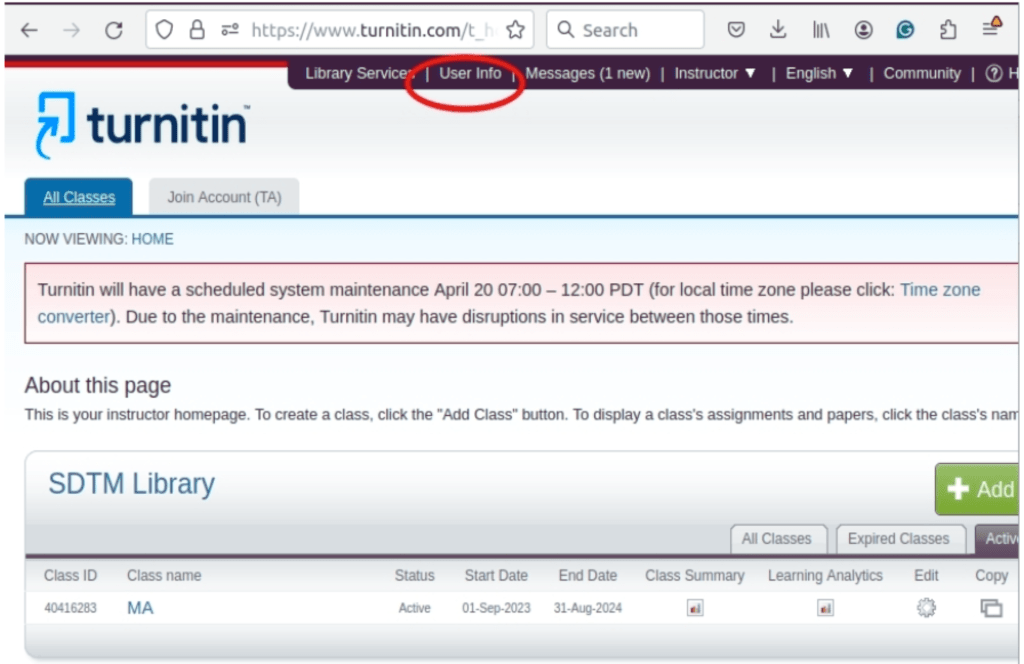Image resolution: width=1024 pixels, height=664 pixels.
Task: Select the Expired Classes tab
Action: click(898, 538)
